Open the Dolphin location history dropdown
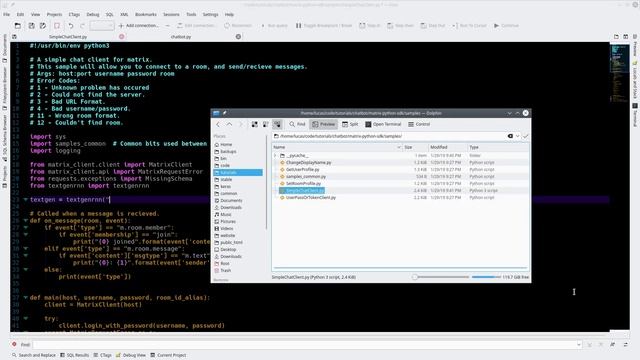 point(518,136)
